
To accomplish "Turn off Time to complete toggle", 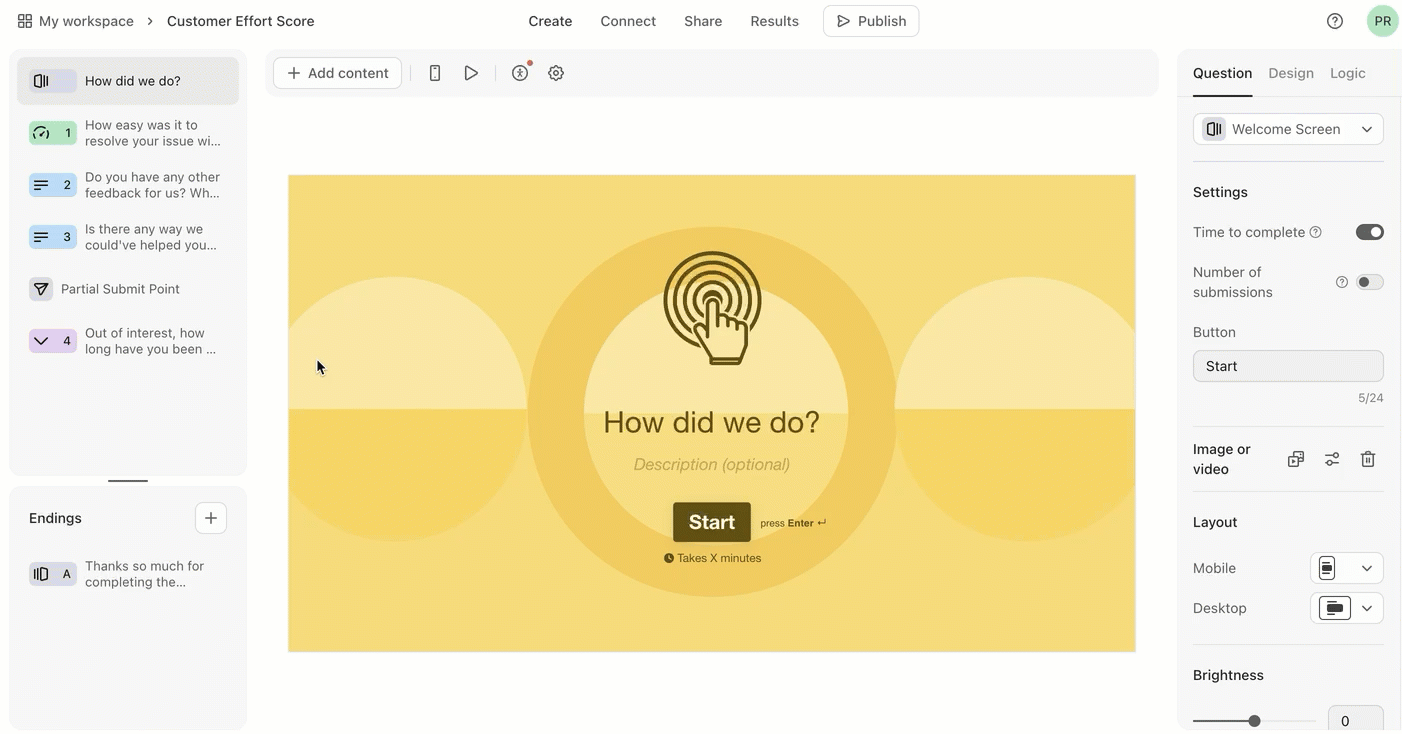I will point(1369,232).
